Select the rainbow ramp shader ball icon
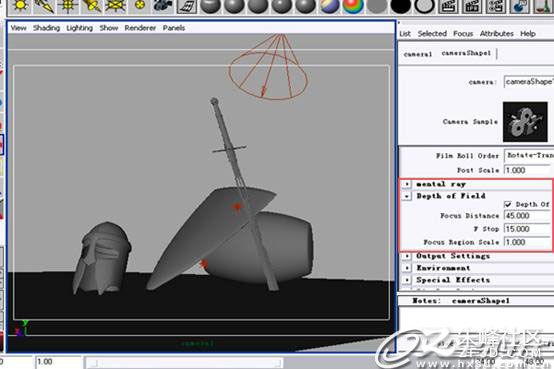The height and width of the screenshot is (369, 554). [x=353, y=6]
